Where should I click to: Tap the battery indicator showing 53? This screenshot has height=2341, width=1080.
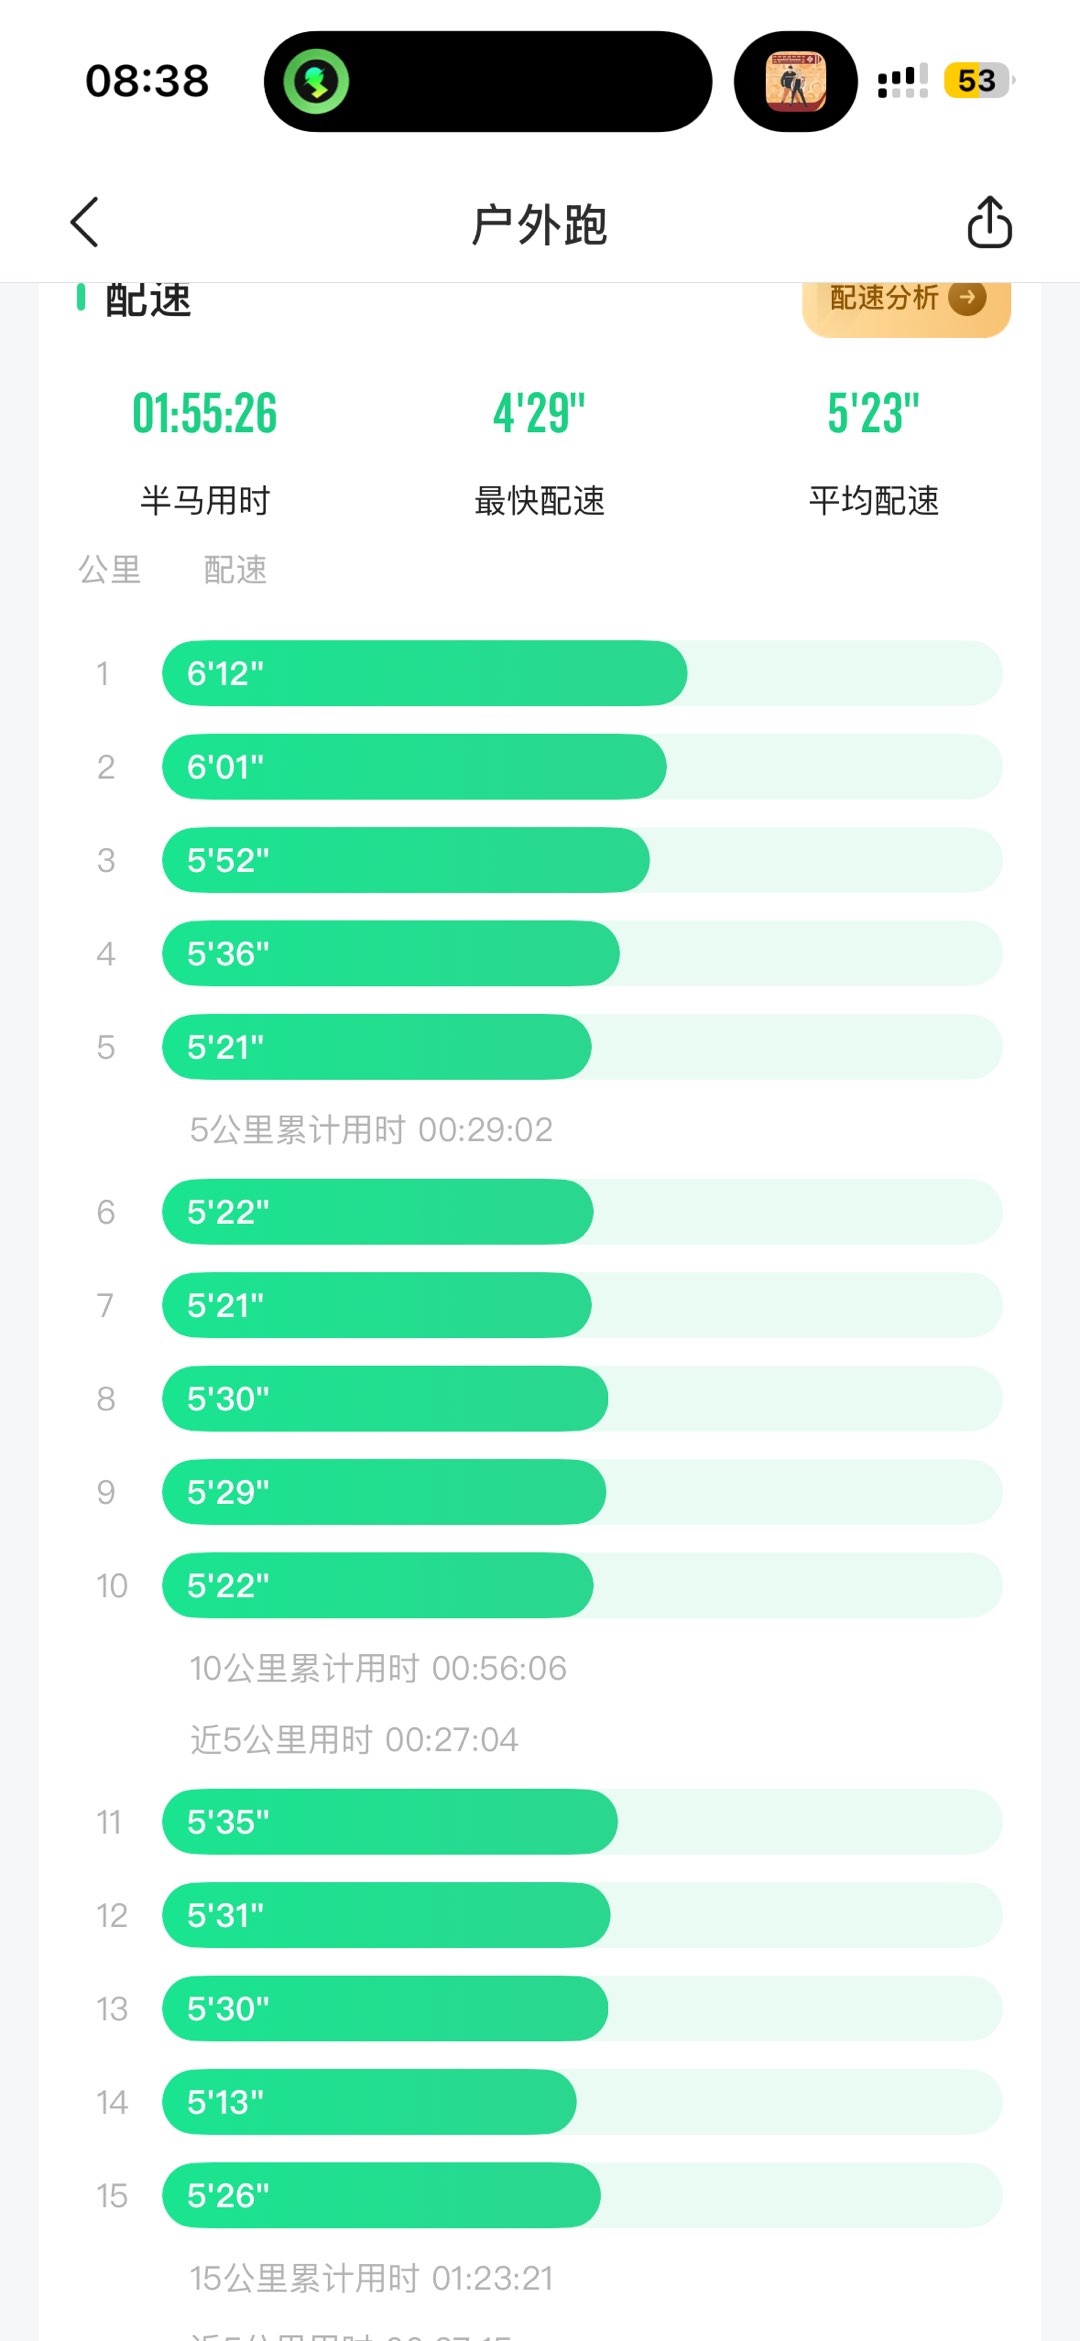(x=977, y=81)
